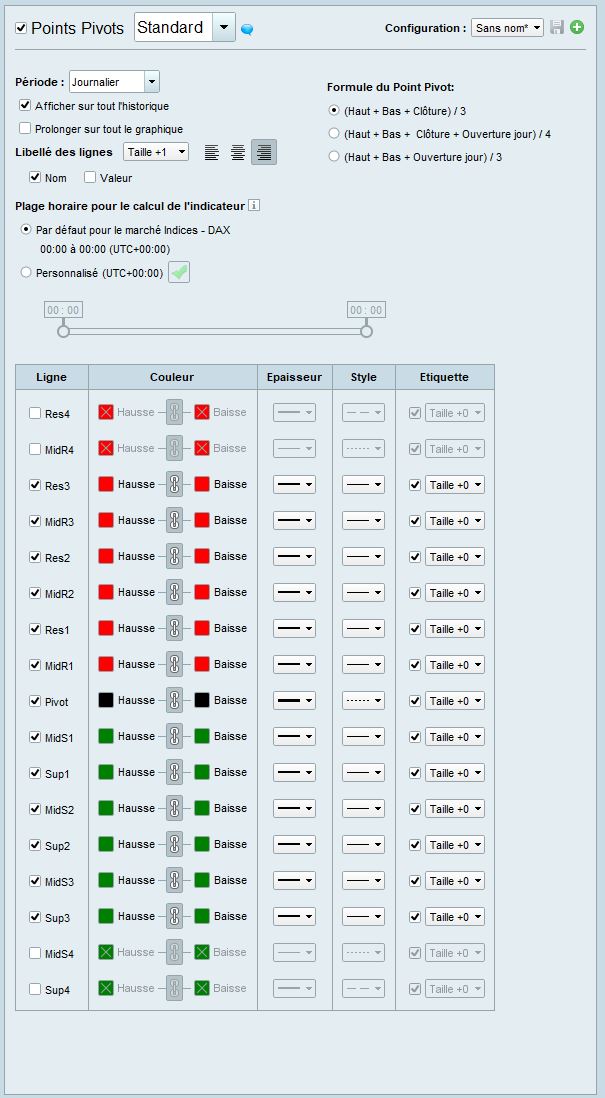The image size is (605, 1098).
Task: Open Epaisseur dropdown for Pivot row
Action: pyautogui.click(x=294, y=700)
